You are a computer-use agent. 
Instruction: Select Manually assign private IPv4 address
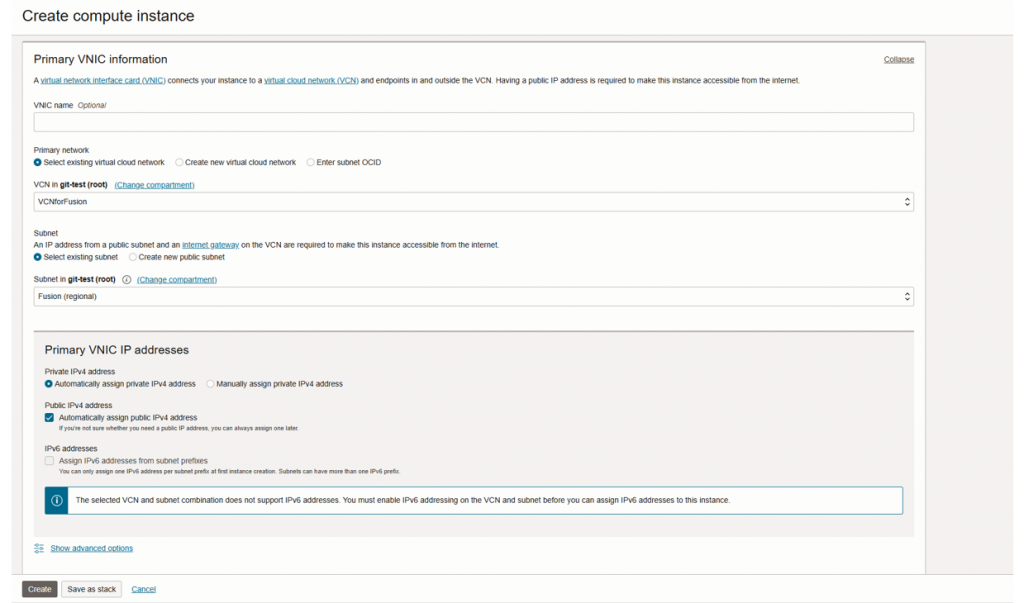coord(210,384)
